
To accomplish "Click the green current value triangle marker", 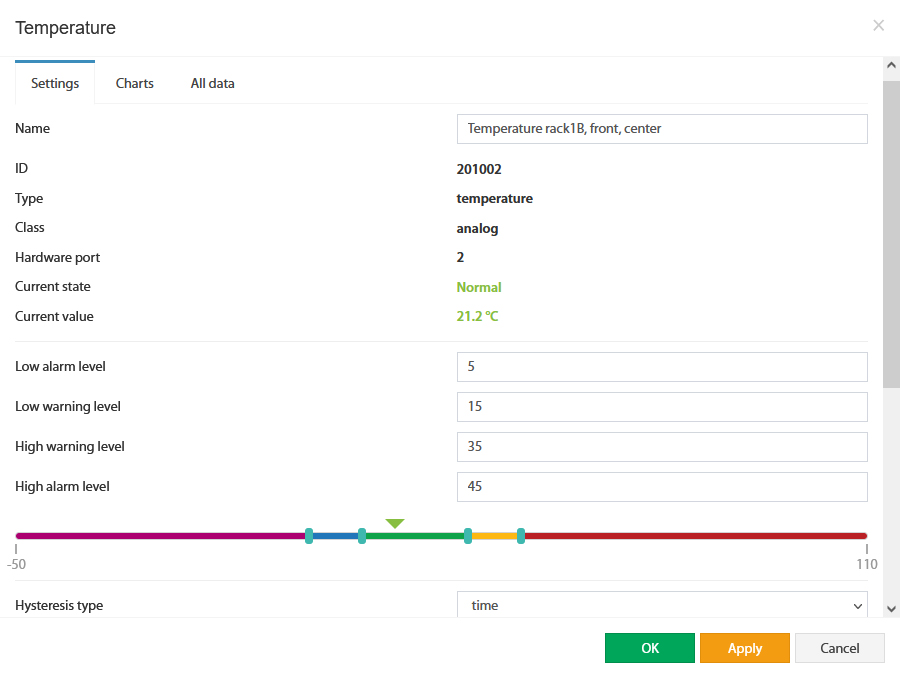I will (x=395, y=523).
